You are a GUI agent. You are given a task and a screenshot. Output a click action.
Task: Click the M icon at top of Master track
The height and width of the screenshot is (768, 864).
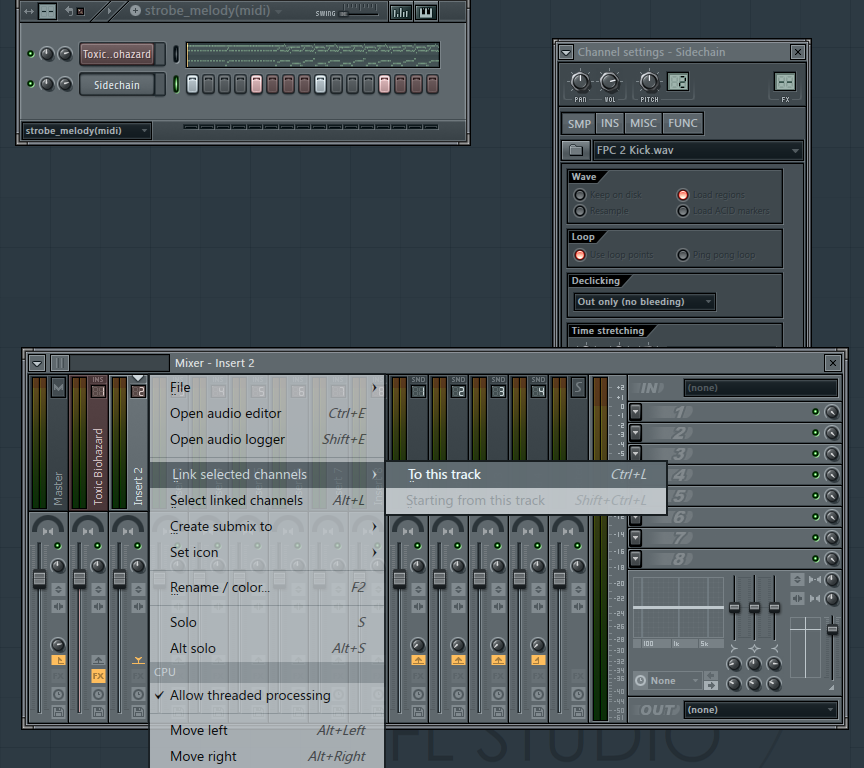58,387
